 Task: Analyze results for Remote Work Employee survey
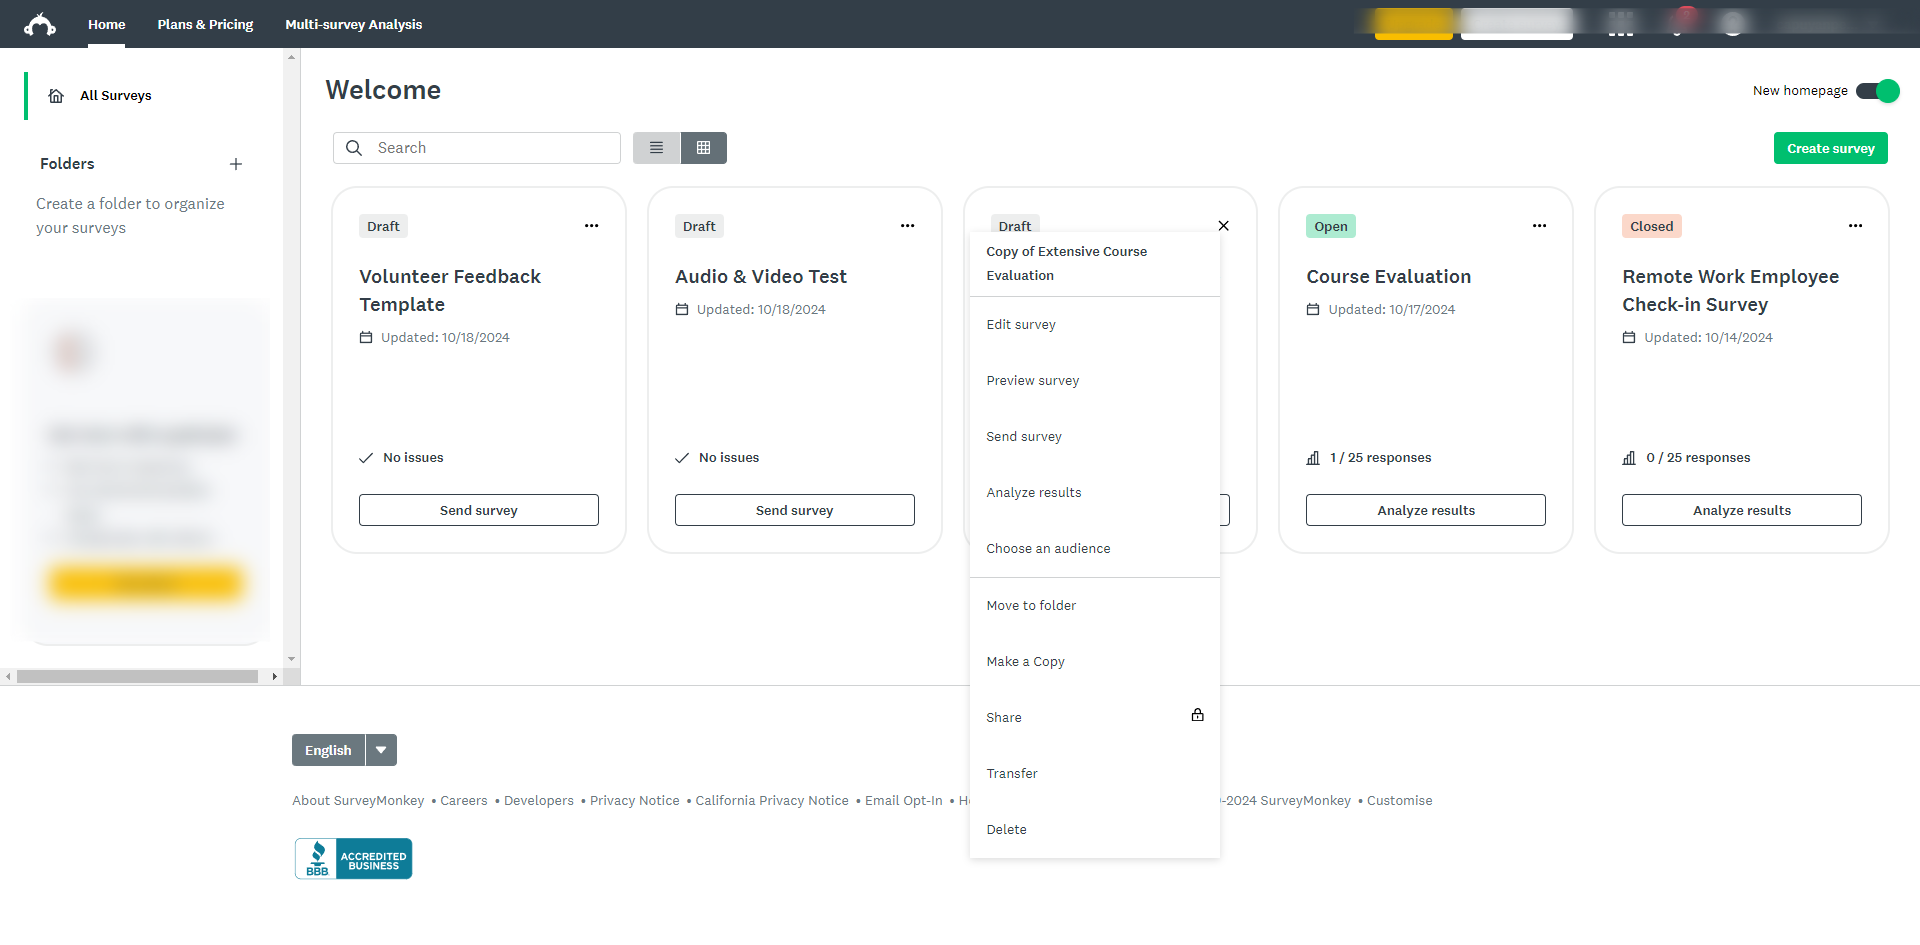point(1742,510)
